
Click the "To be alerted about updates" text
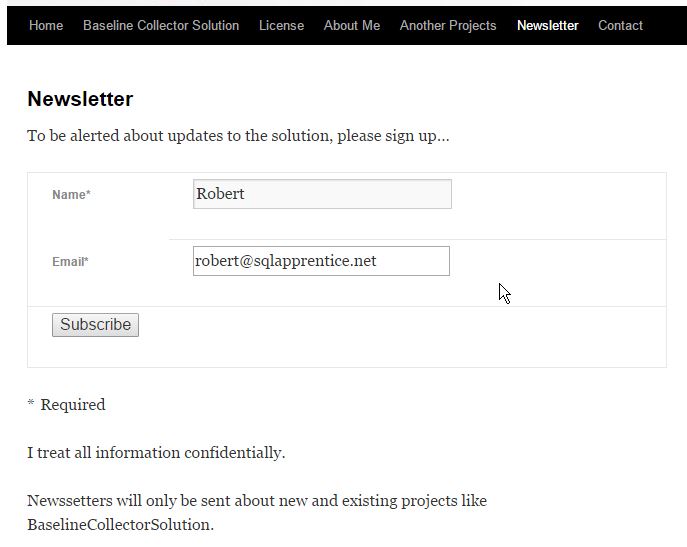pos(238,136)
